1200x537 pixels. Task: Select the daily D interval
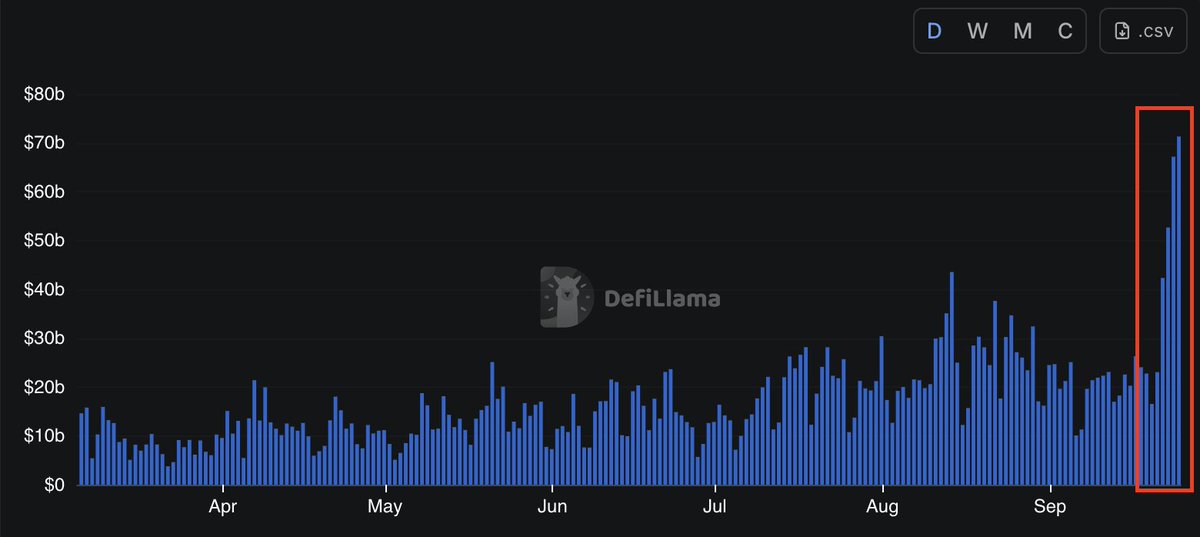[934, 31]
